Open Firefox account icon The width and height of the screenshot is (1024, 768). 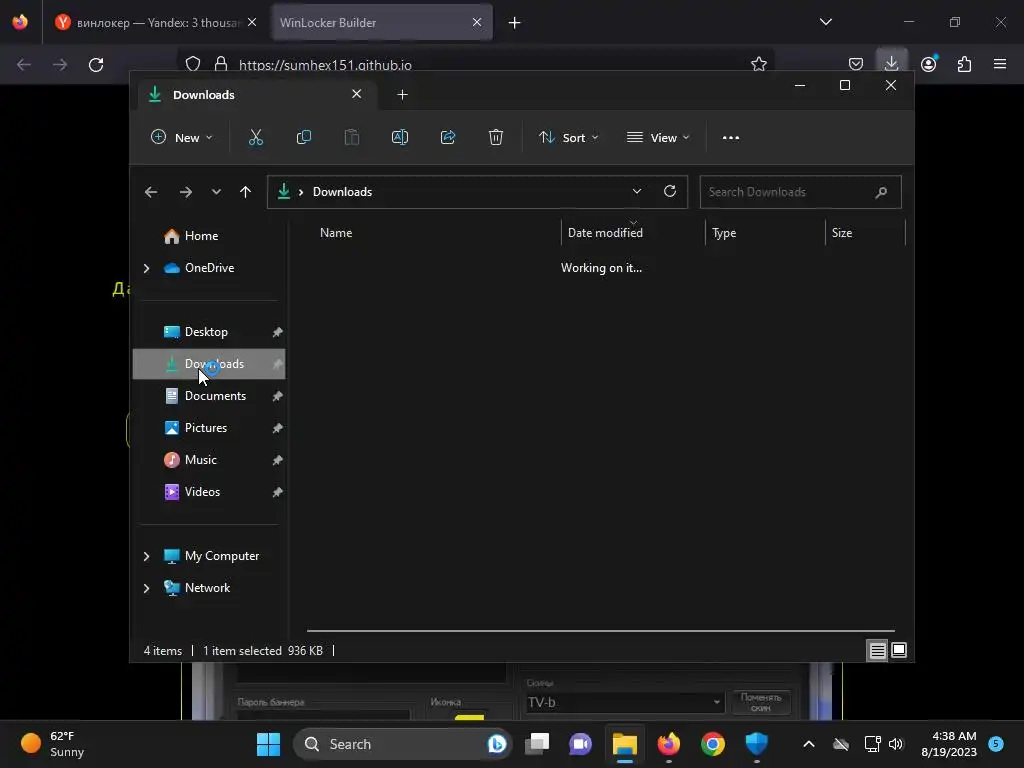tap(929, 64)
